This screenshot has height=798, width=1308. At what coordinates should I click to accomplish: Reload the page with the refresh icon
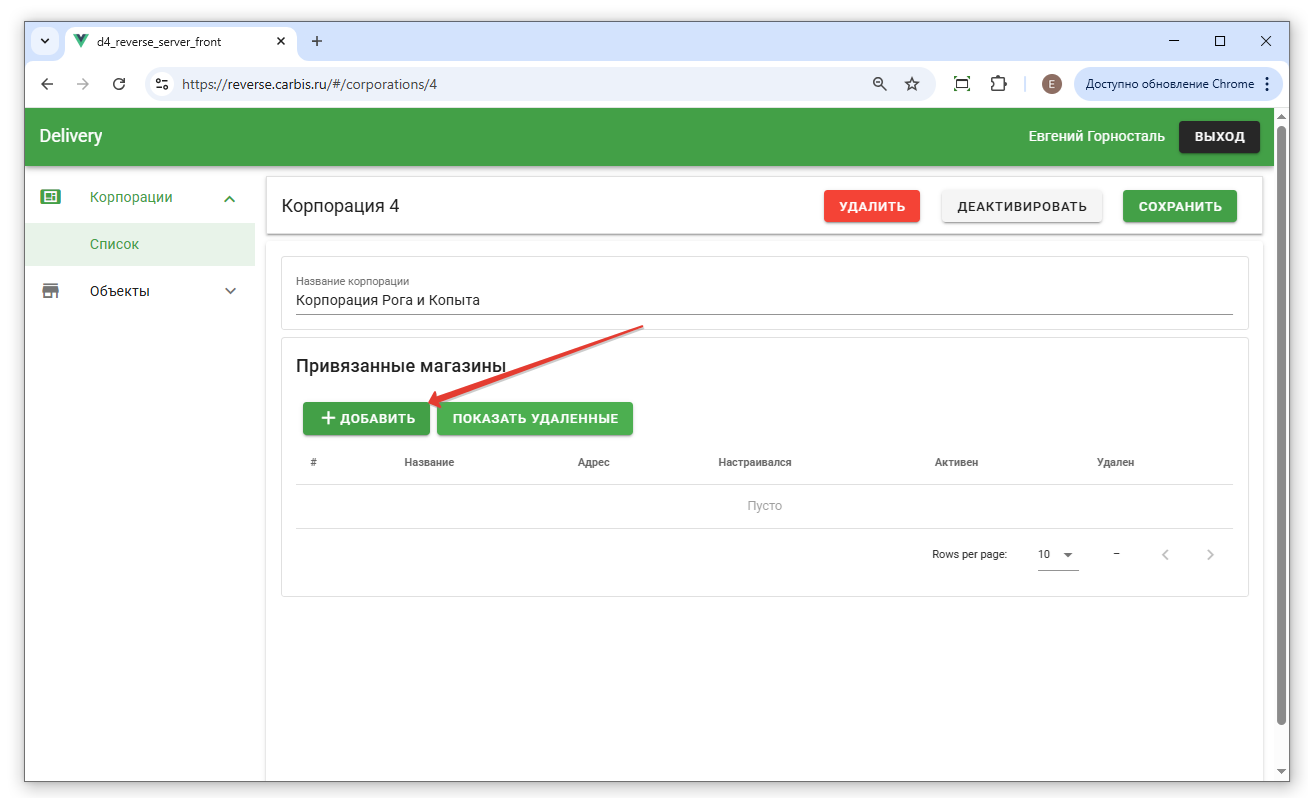[x=119, y=84]
